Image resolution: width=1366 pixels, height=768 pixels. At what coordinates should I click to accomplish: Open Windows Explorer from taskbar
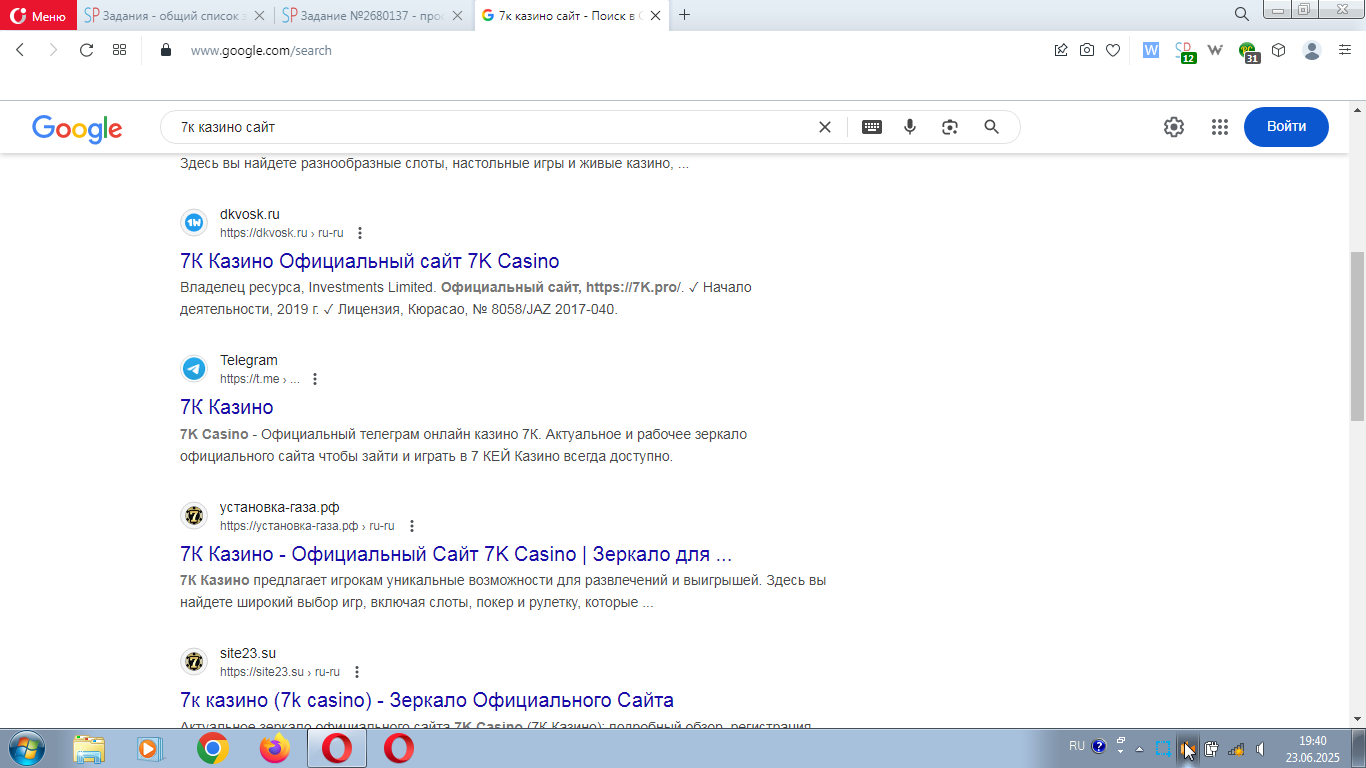pyautogui.click(x=89, y=748)
